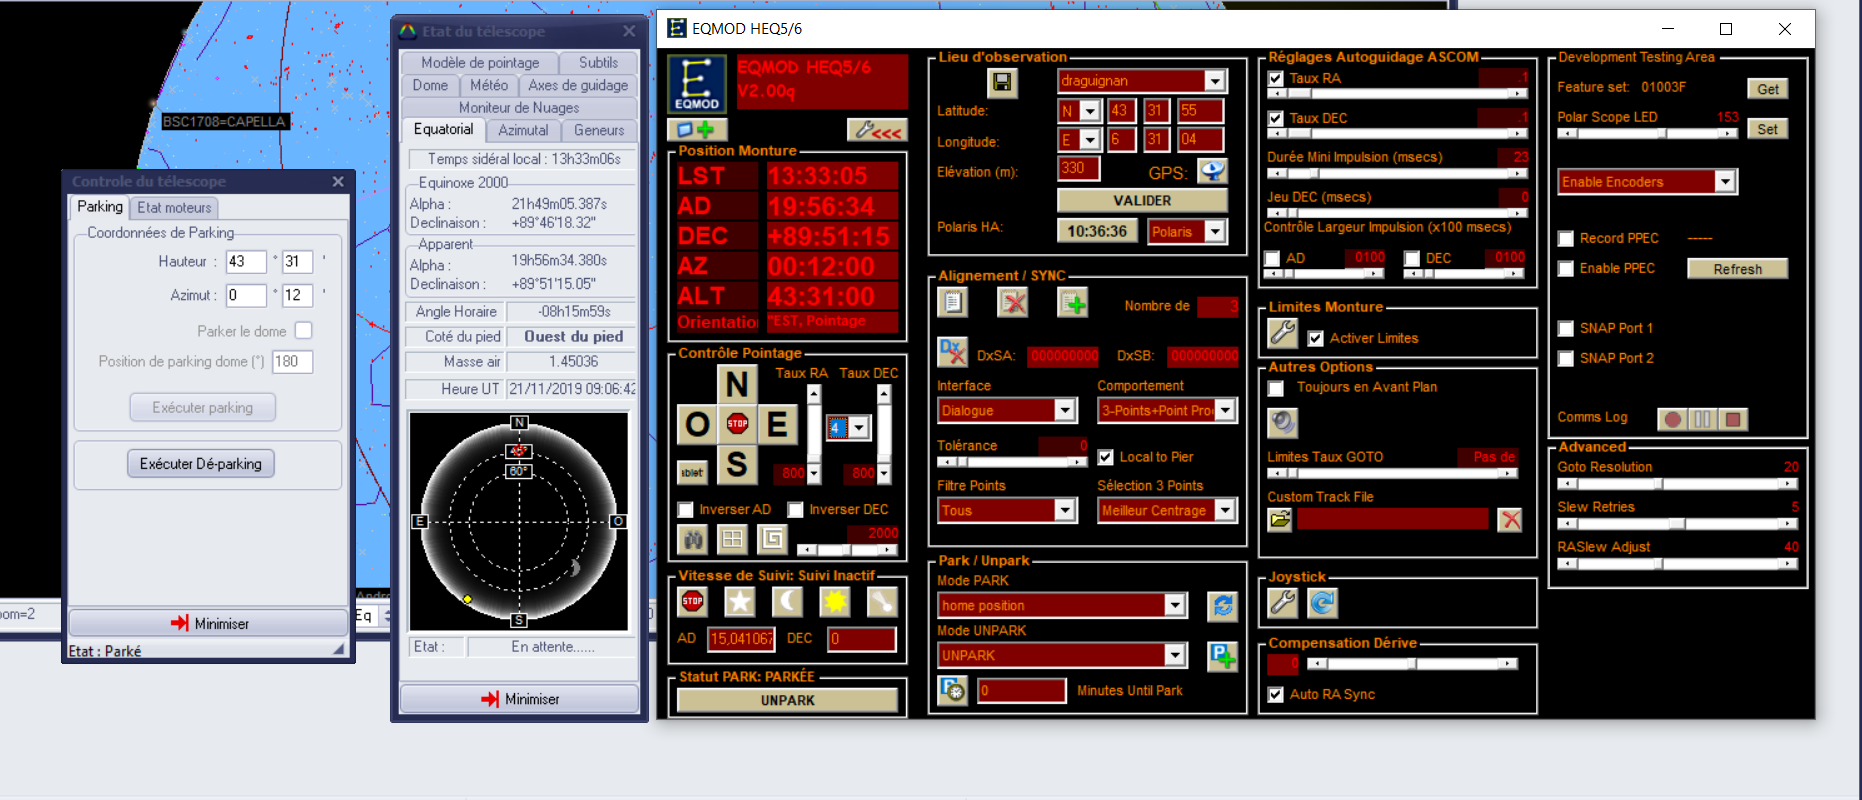This screenshot has height=800, width=1862.
Task: Expand the Mode PARK home position dropdown
Action: (1175, 605)
